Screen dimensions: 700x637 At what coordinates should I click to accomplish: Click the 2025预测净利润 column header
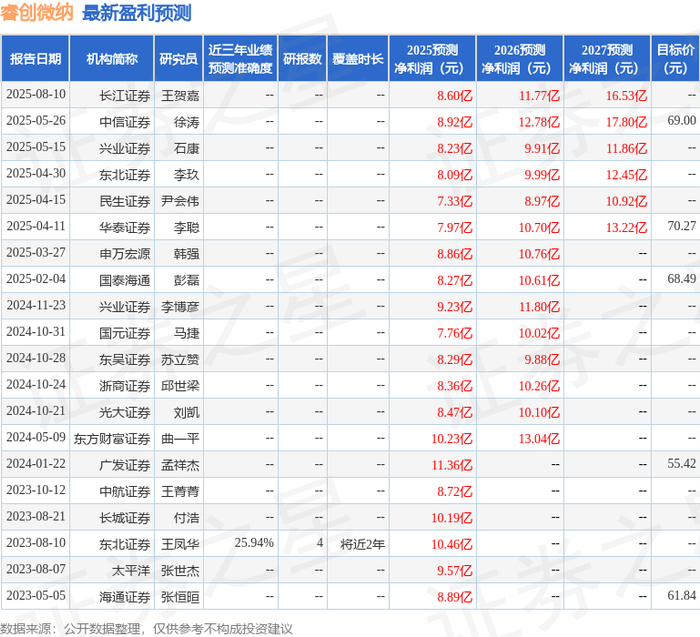432,58
